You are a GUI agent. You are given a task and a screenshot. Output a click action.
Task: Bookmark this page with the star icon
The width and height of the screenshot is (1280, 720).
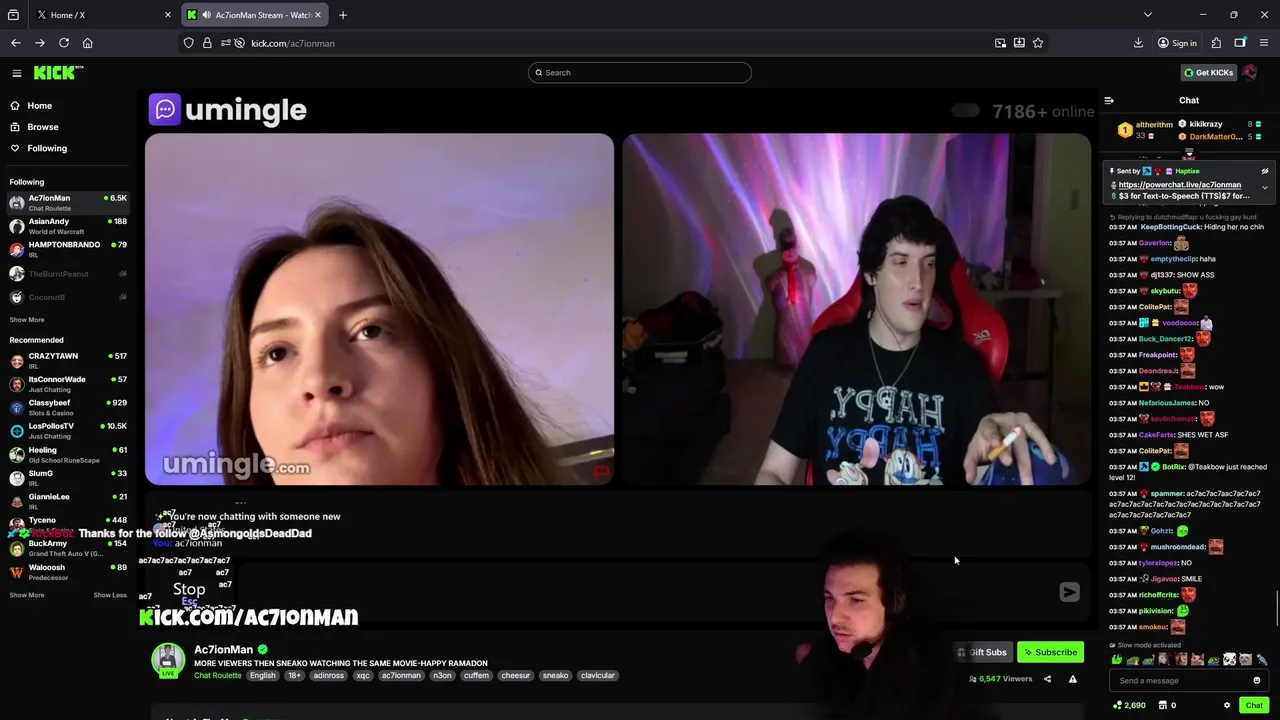tap(1038, 43)
